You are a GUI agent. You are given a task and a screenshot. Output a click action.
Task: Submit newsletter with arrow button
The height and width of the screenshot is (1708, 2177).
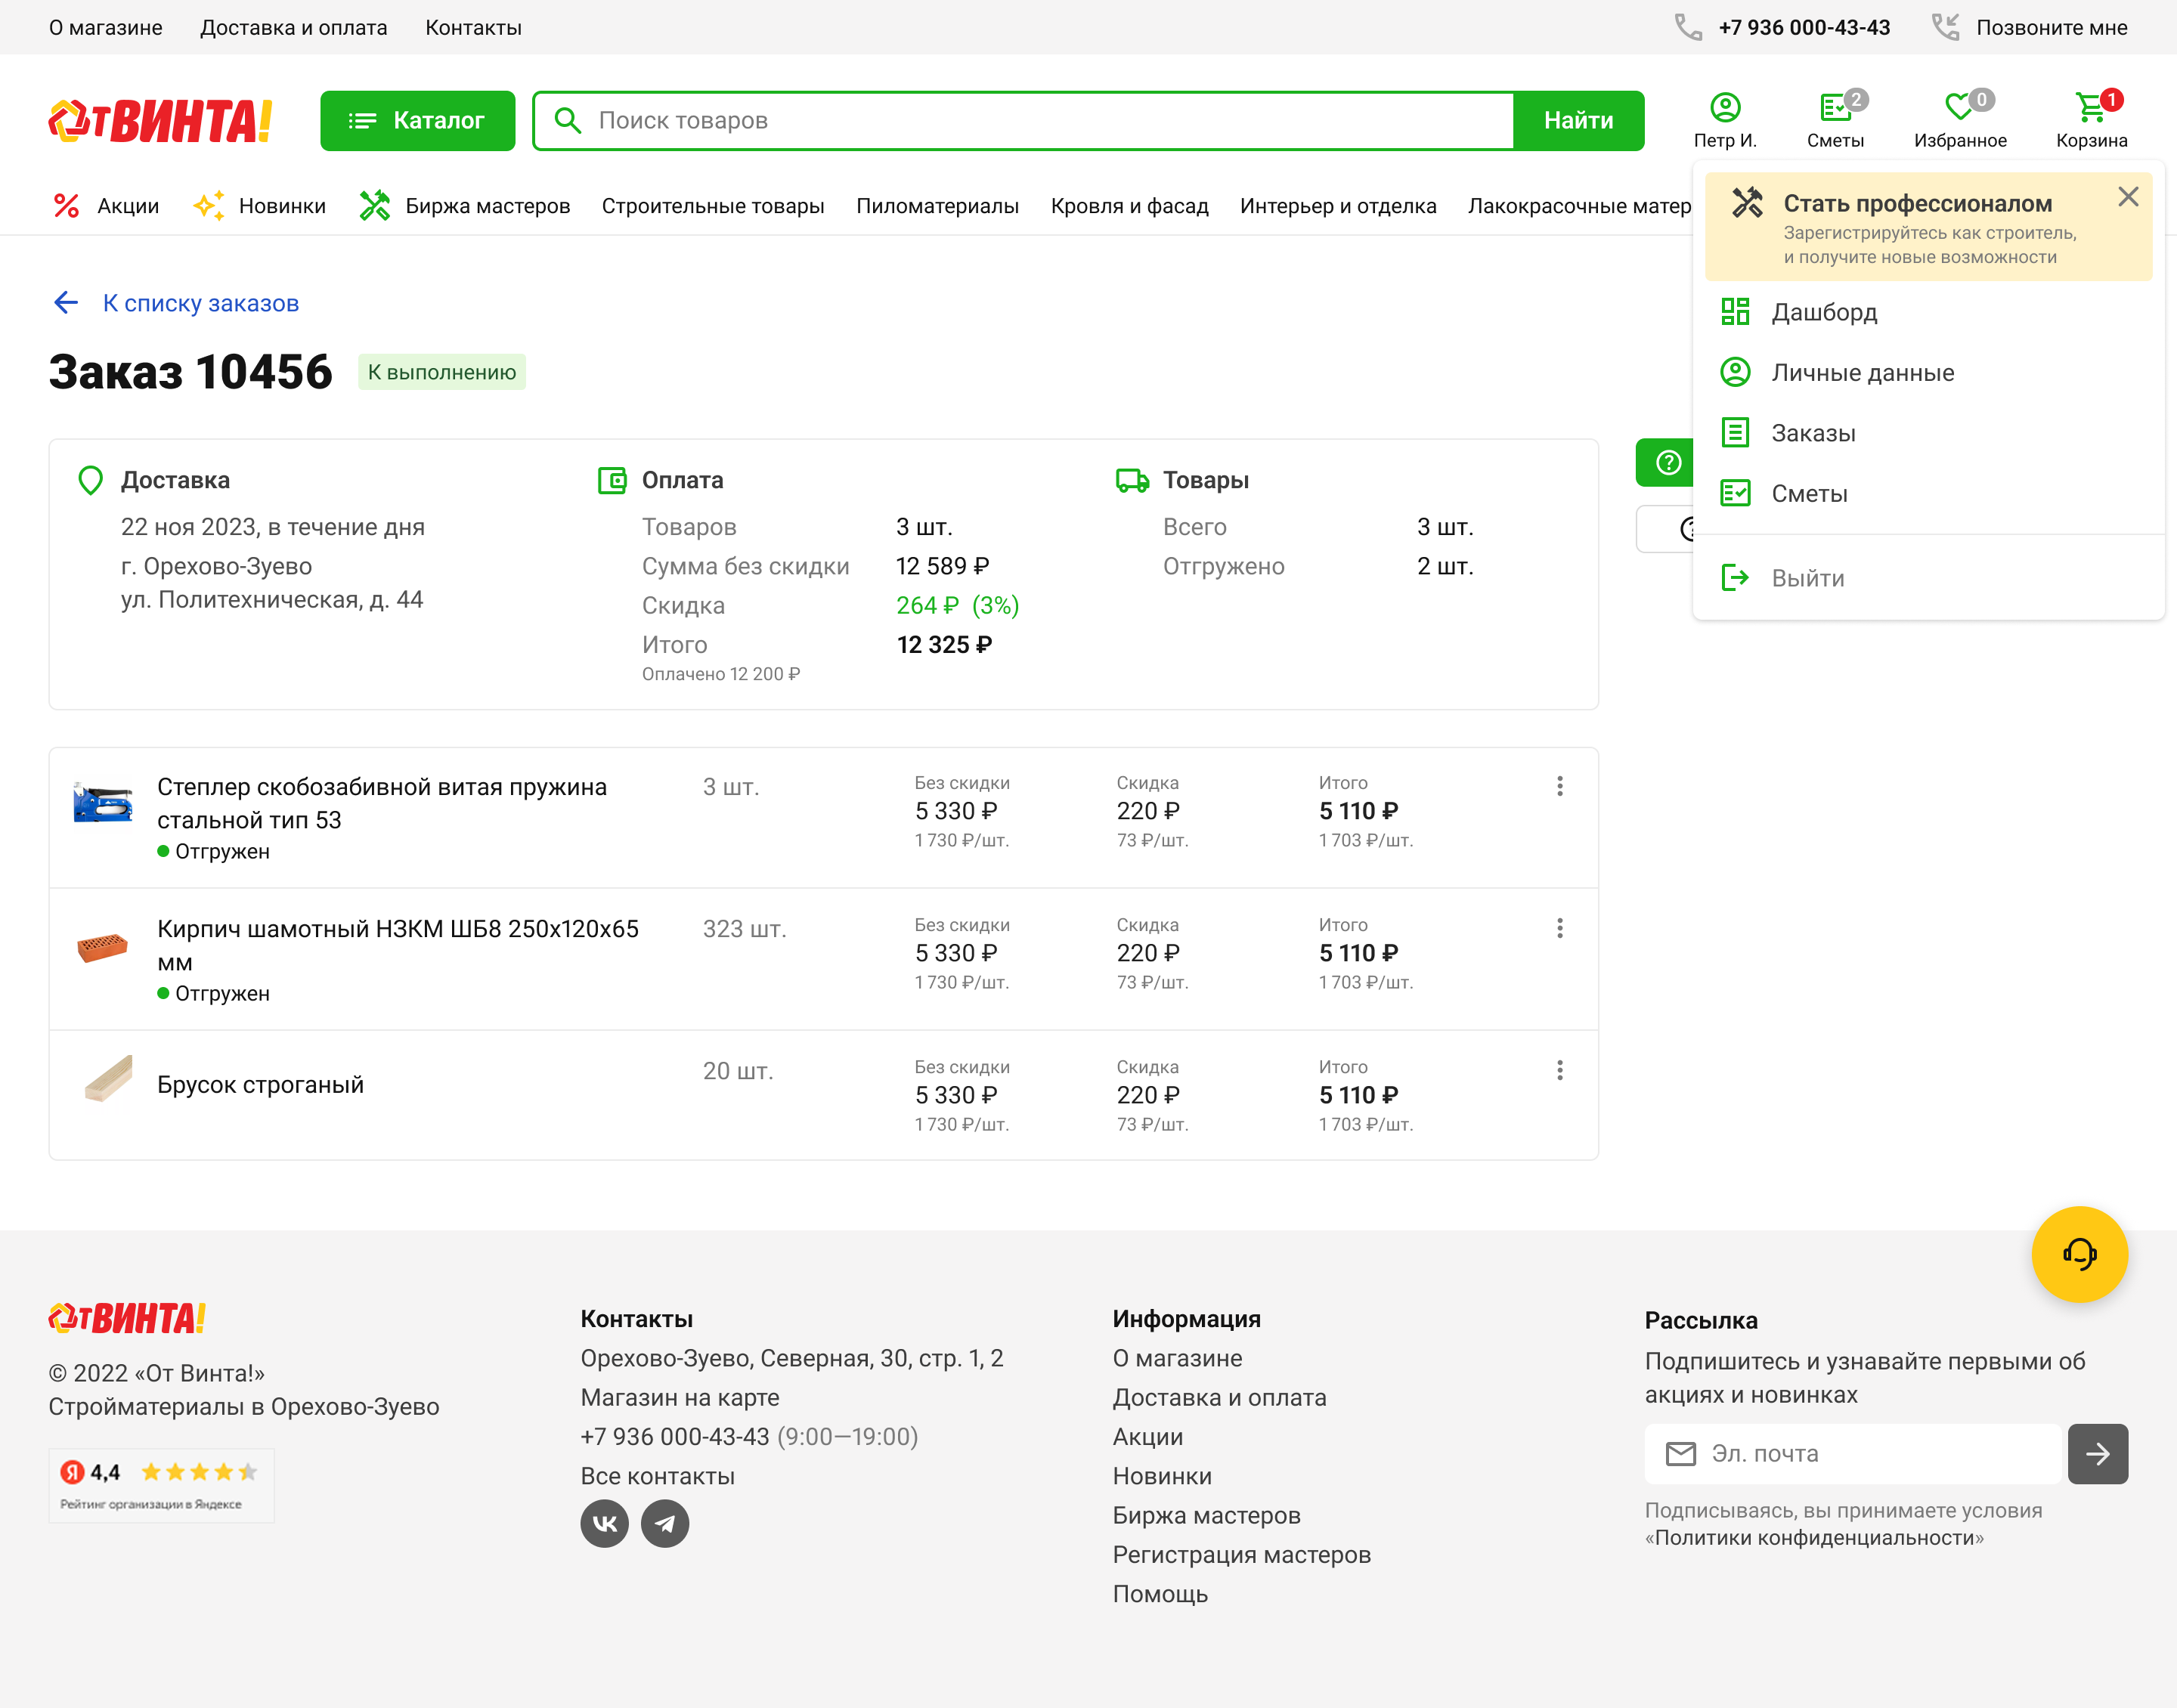[2097, 1453]
